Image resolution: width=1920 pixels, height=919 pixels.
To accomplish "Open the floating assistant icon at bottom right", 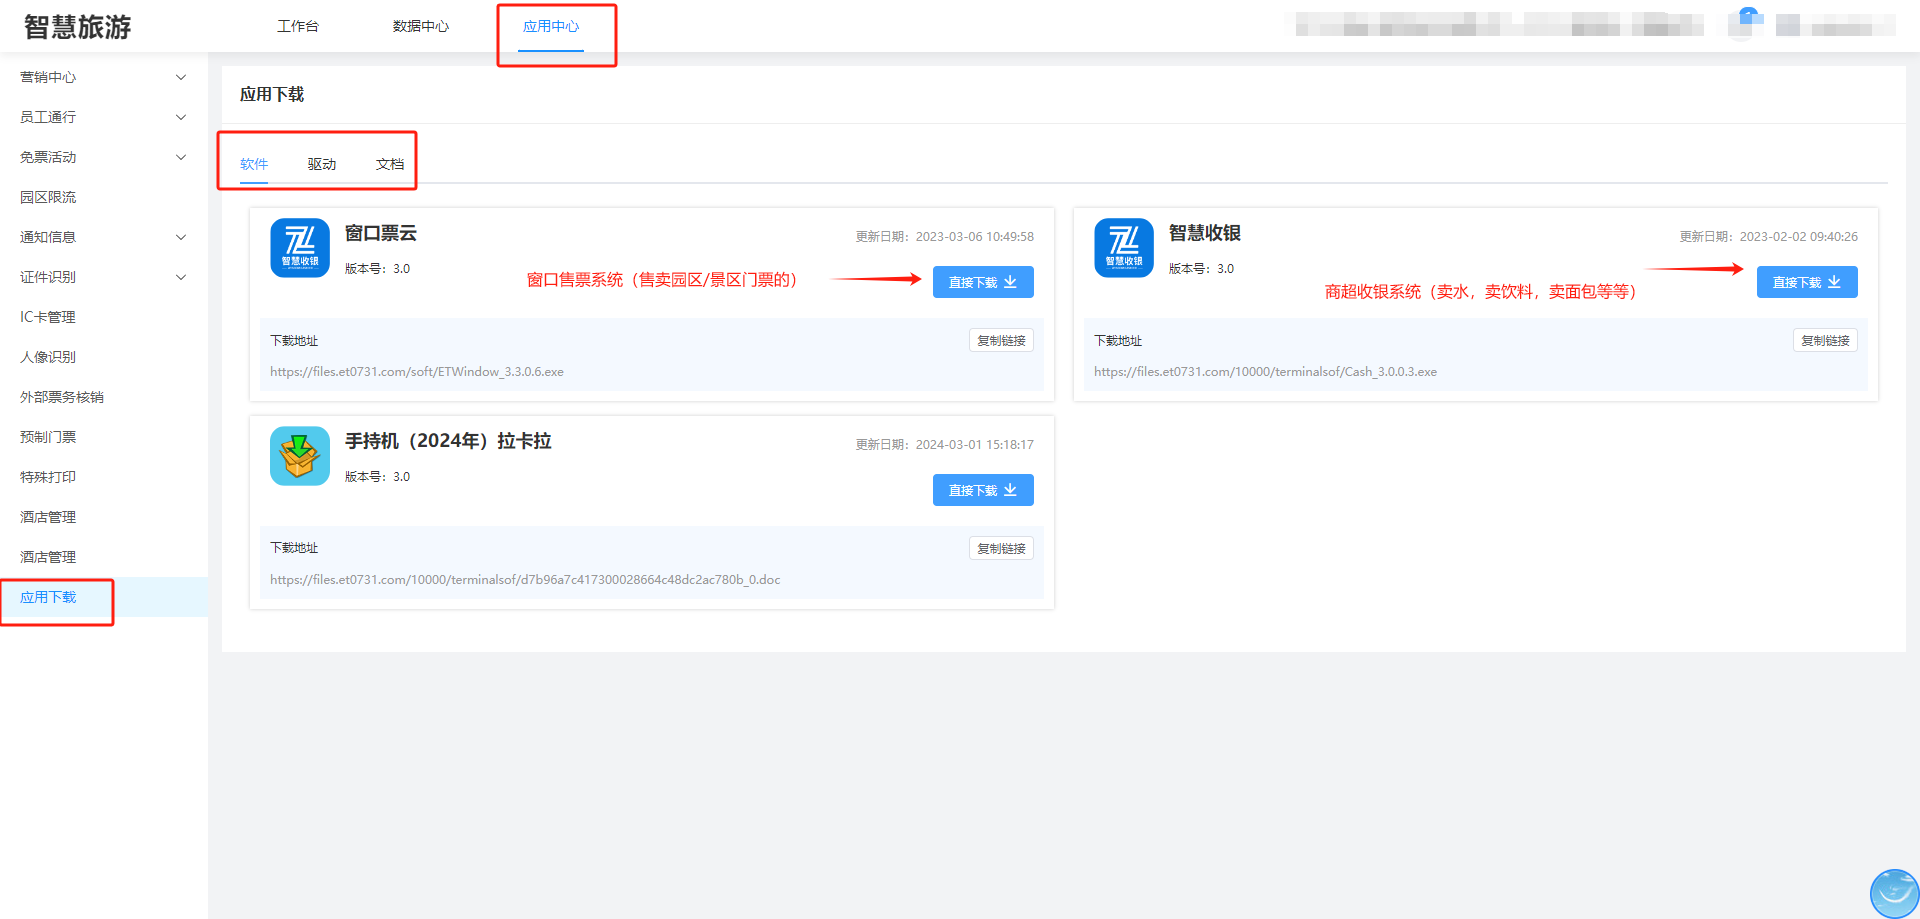I will pos(1894,892).
